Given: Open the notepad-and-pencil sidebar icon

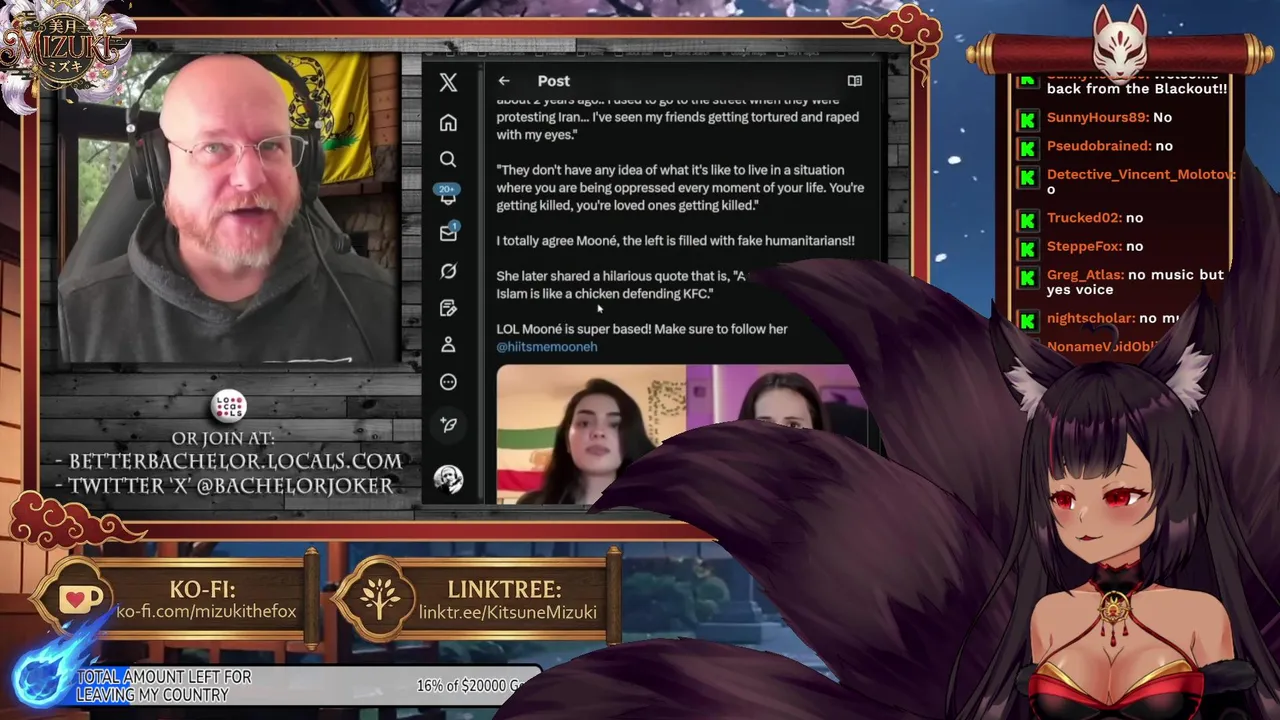Looking at the screenshot, I should point(448,308).
